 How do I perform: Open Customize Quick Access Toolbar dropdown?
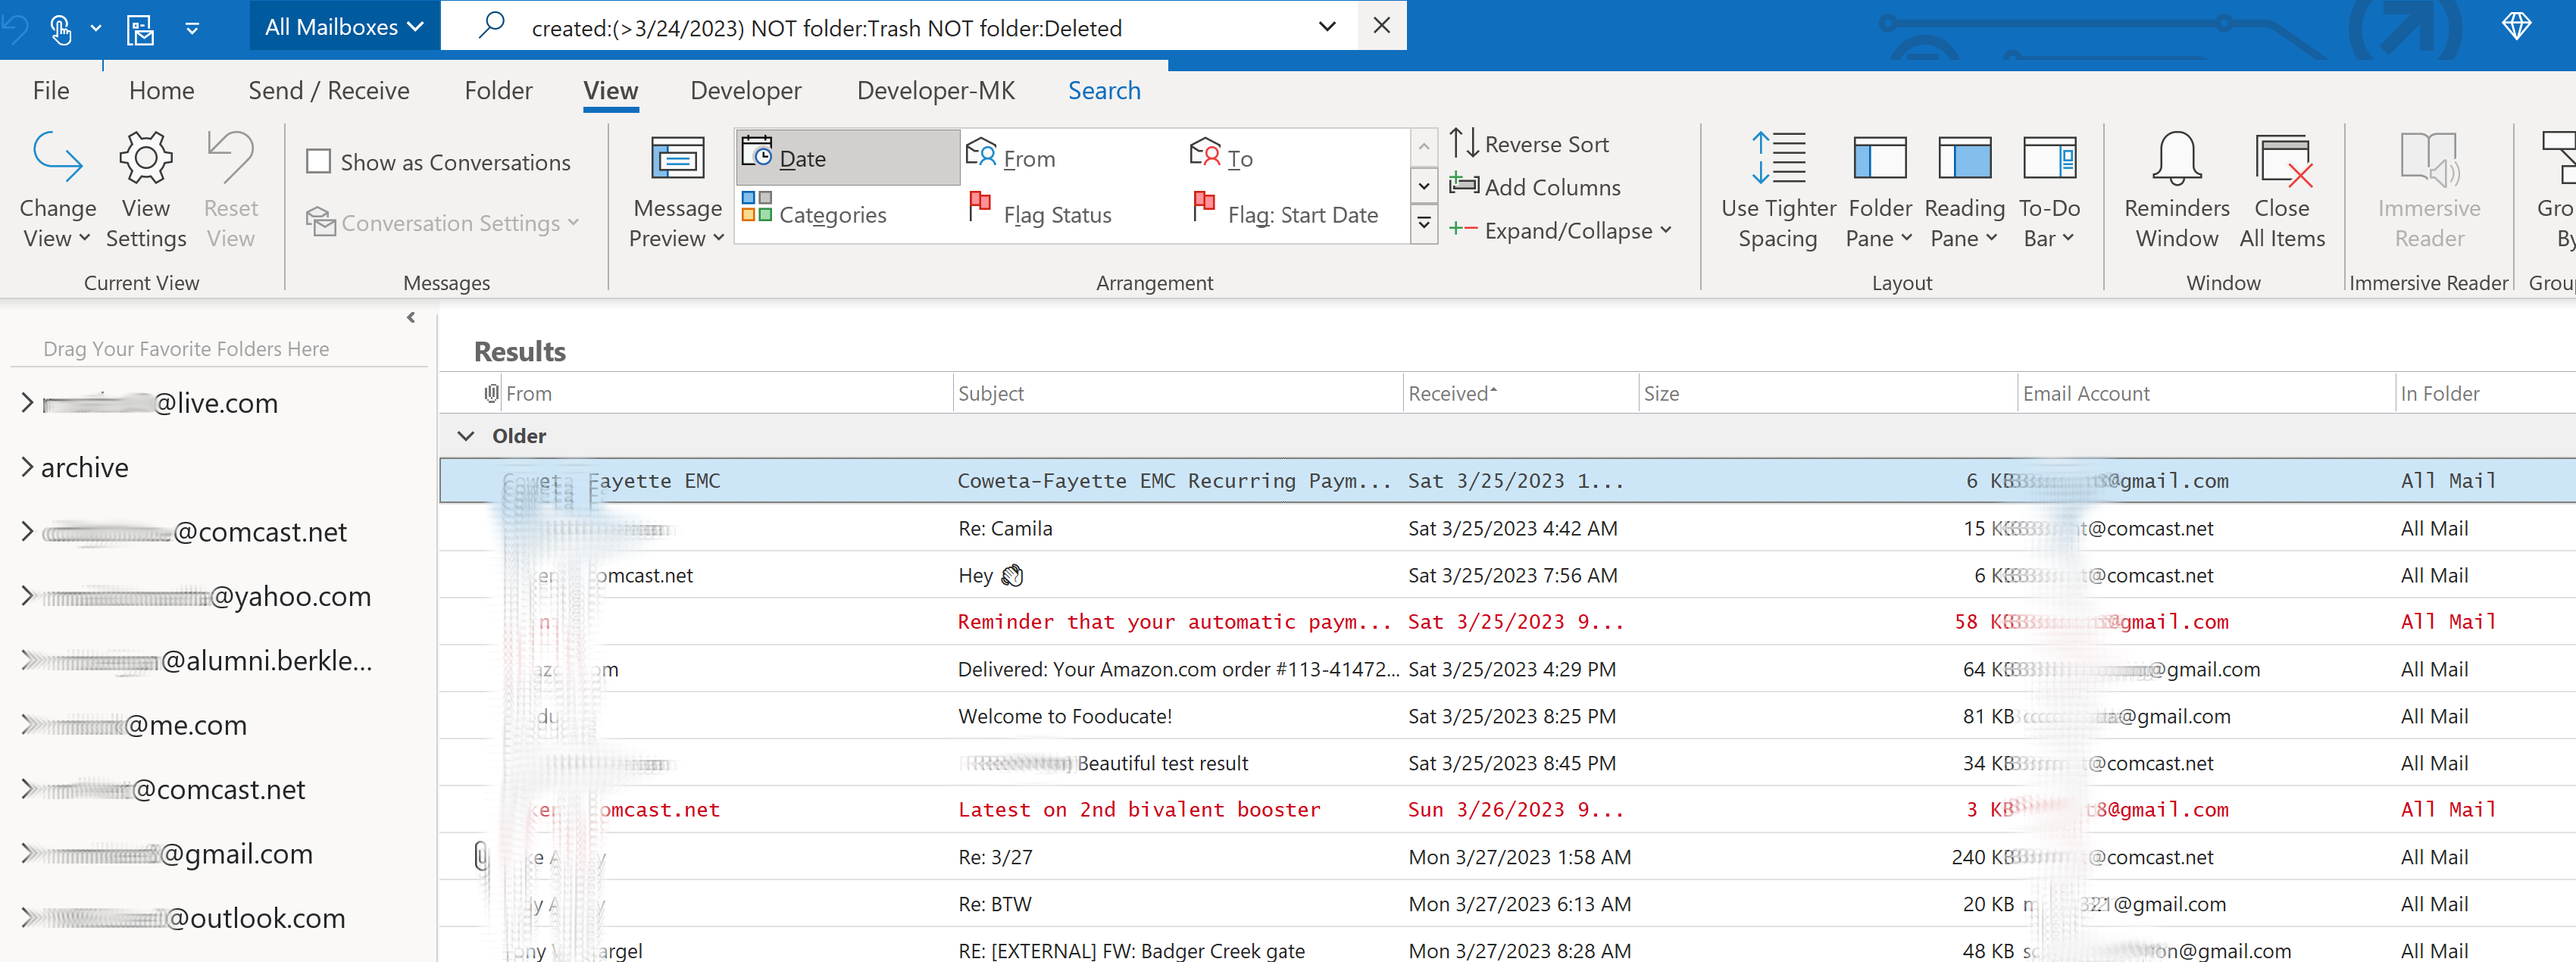click(x=192, y=29)
